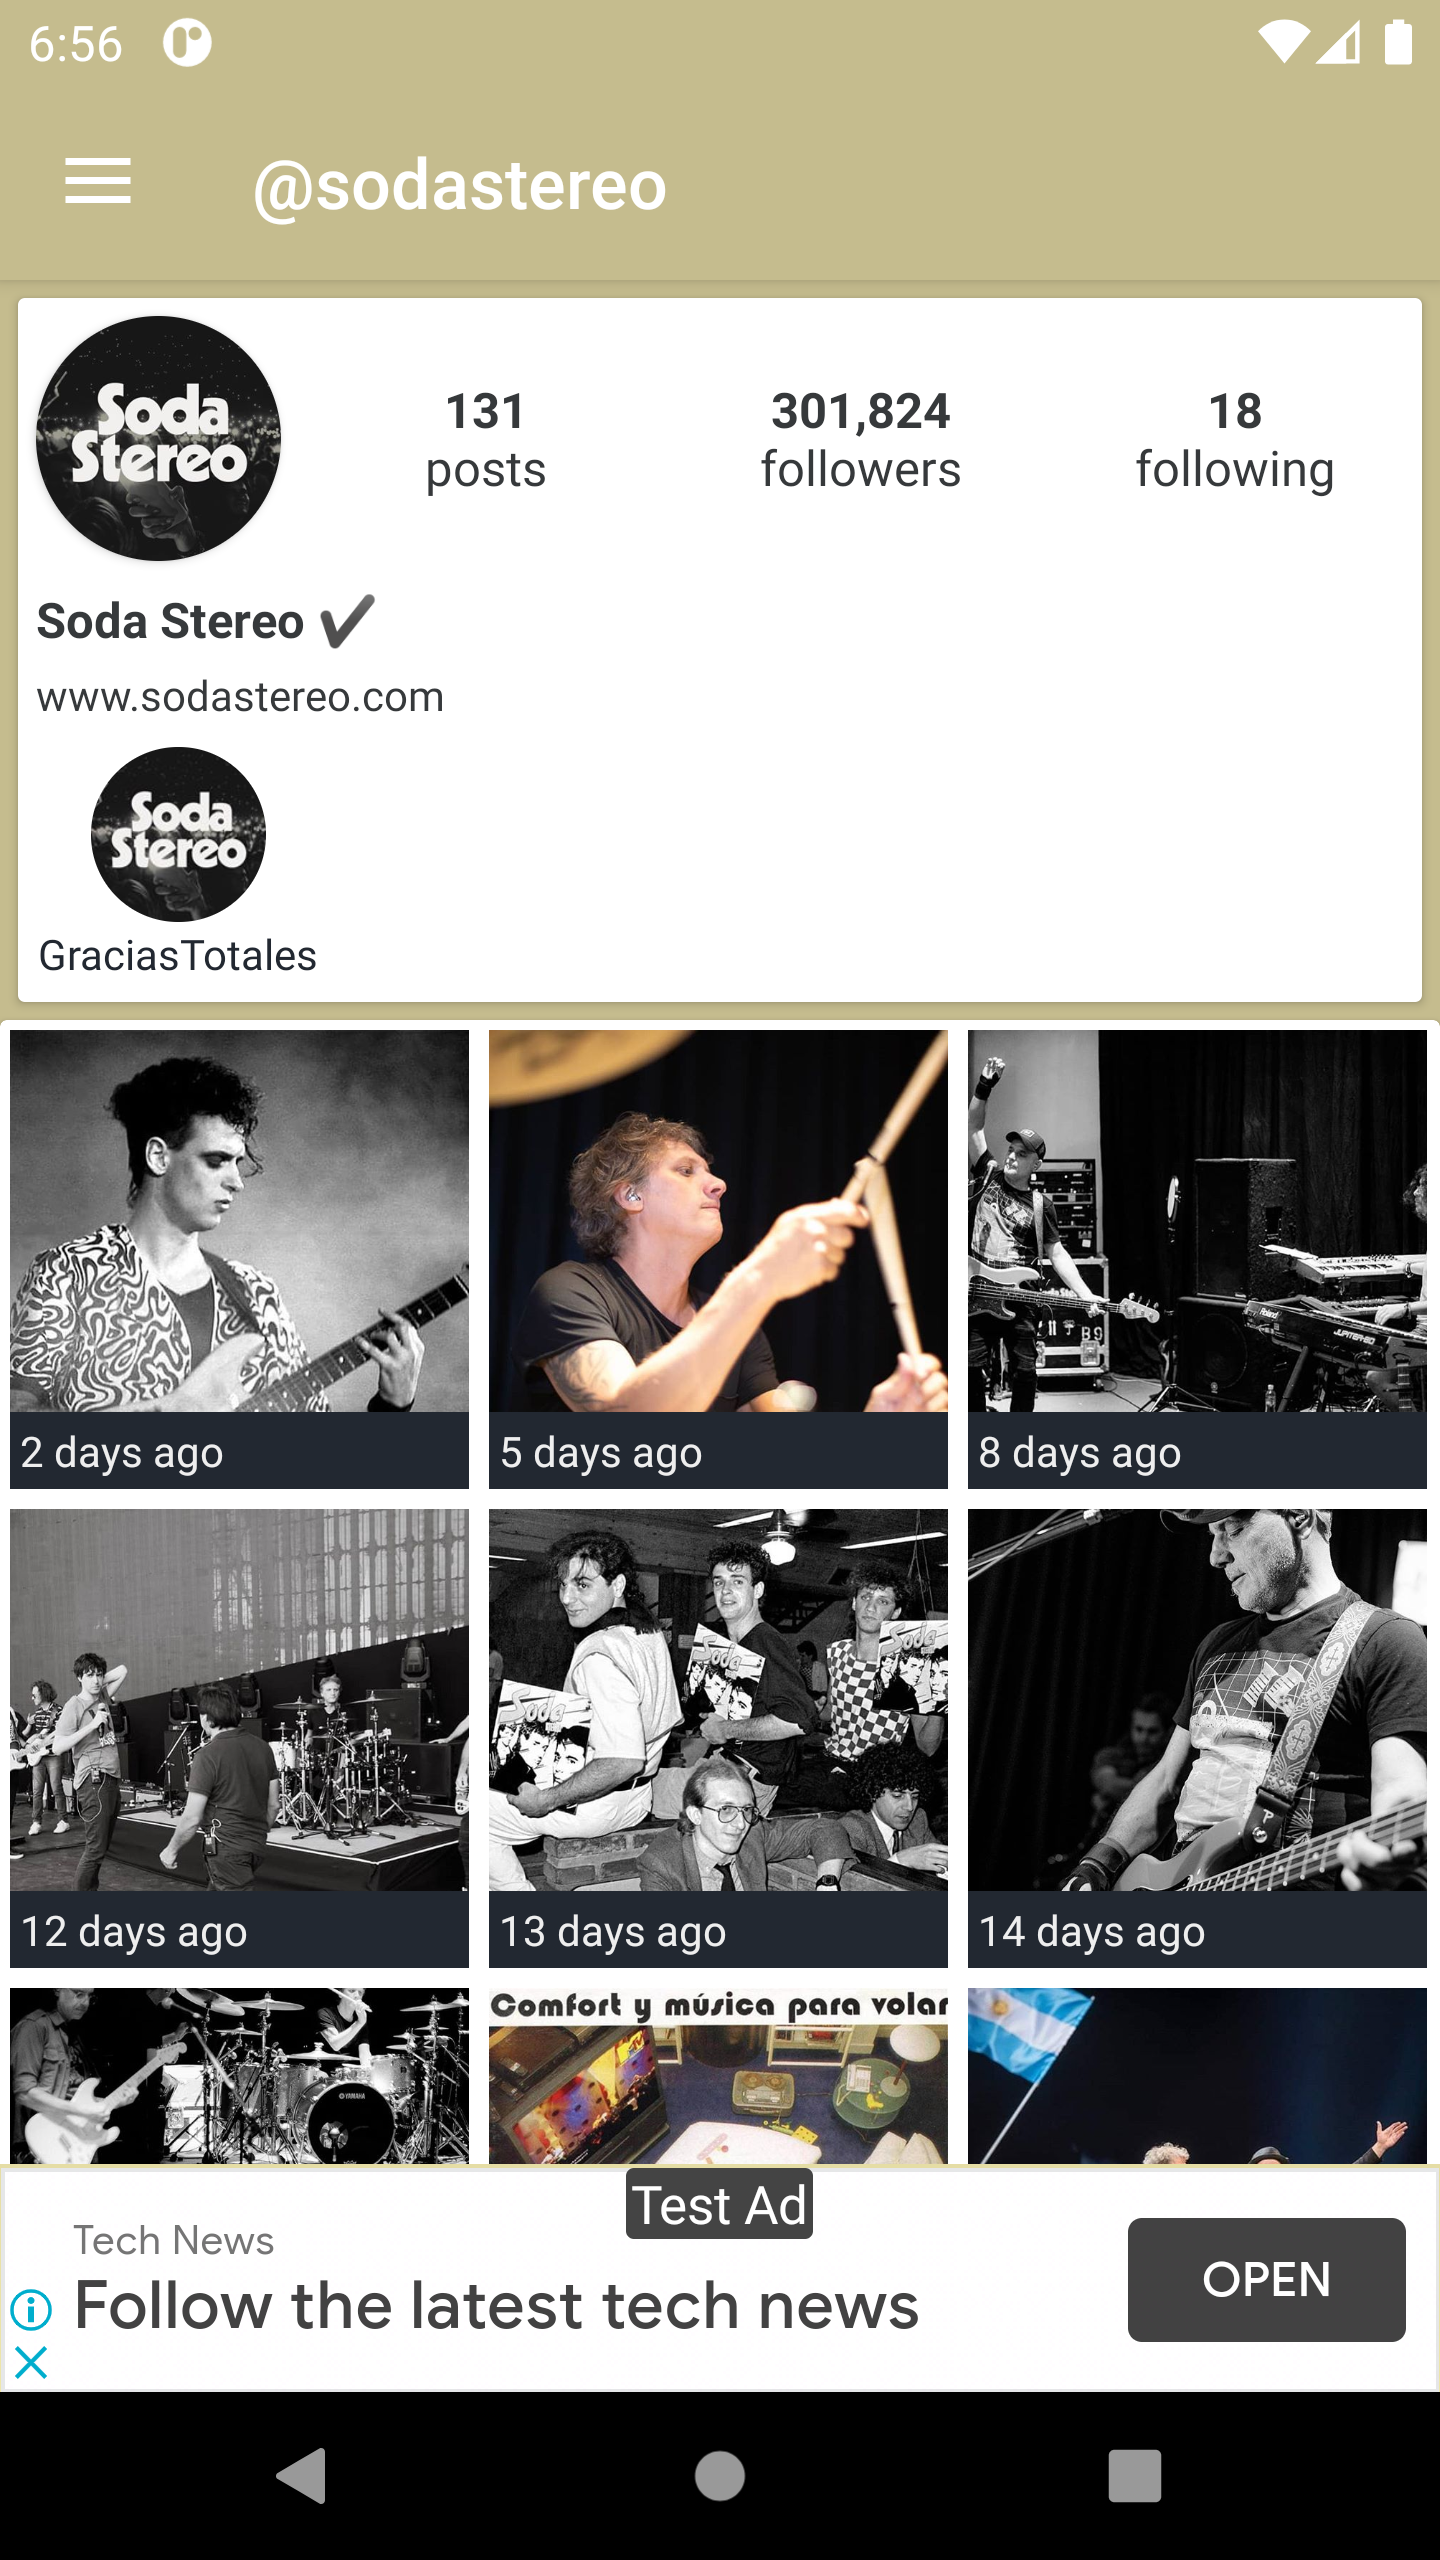
Task: Open the post from 8 days ago
Action: tap(1197, 1258)
